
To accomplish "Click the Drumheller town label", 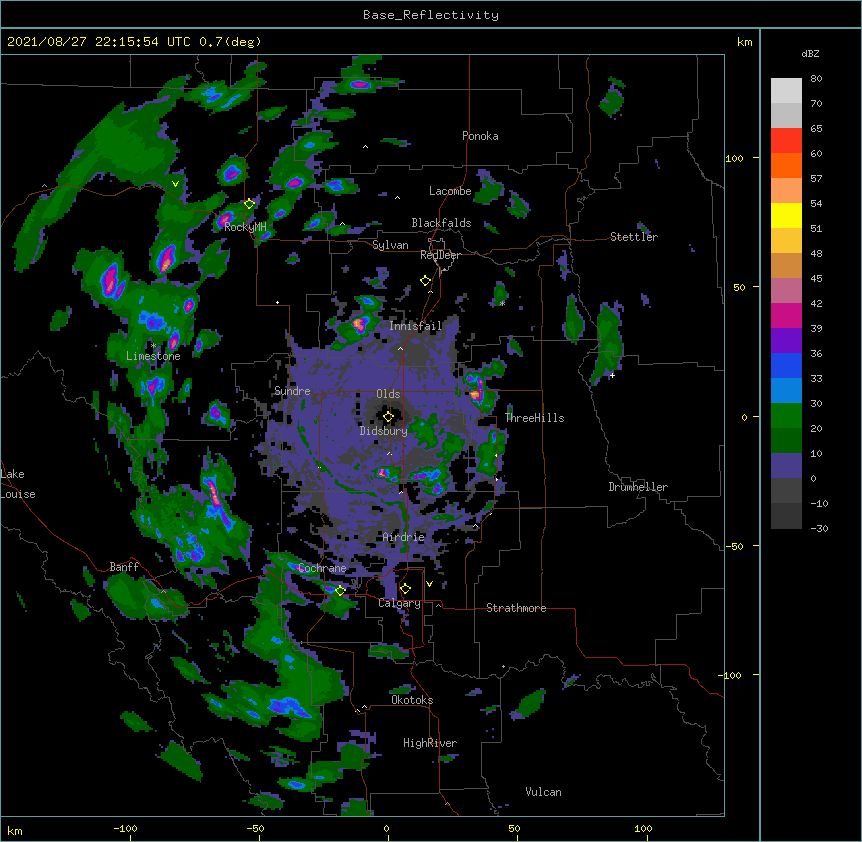I will click(x=638, y=487).
